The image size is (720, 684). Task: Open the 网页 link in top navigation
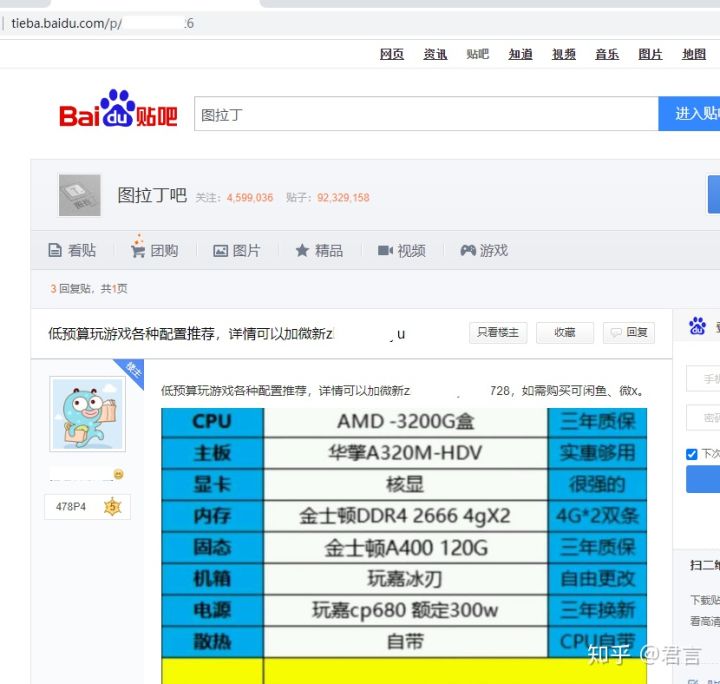pos(392,54)
